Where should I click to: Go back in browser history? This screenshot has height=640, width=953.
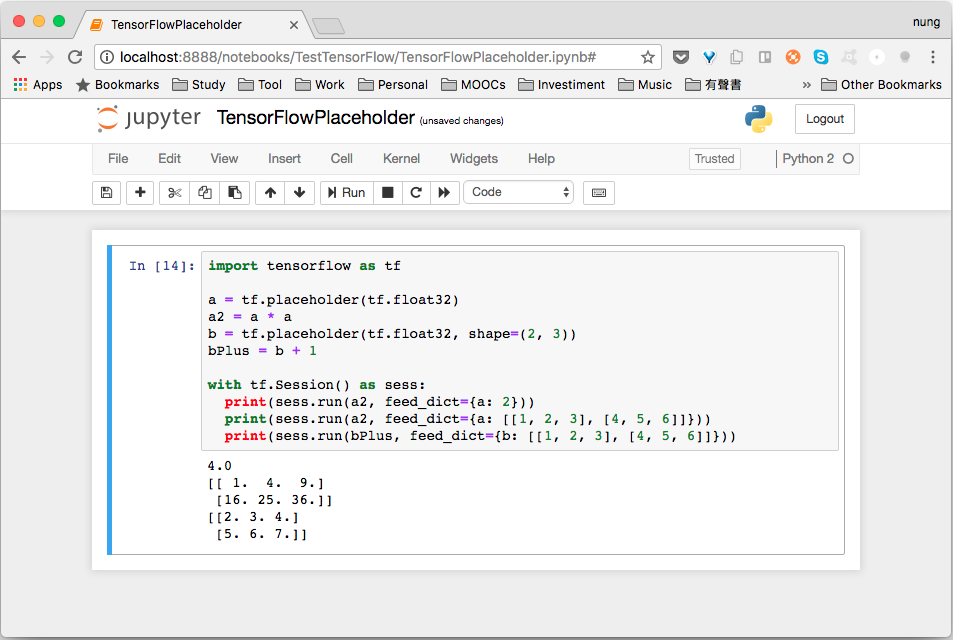(x=19, y=57)
